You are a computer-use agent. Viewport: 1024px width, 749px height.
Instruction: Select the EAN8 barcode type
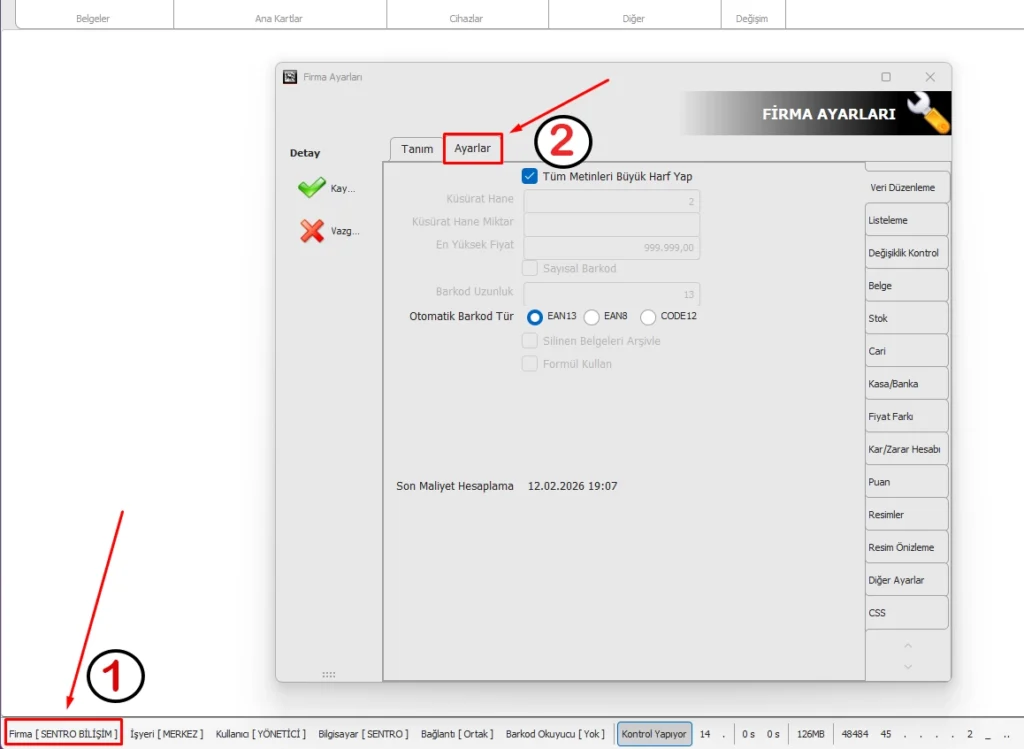(x=592, y=317)
